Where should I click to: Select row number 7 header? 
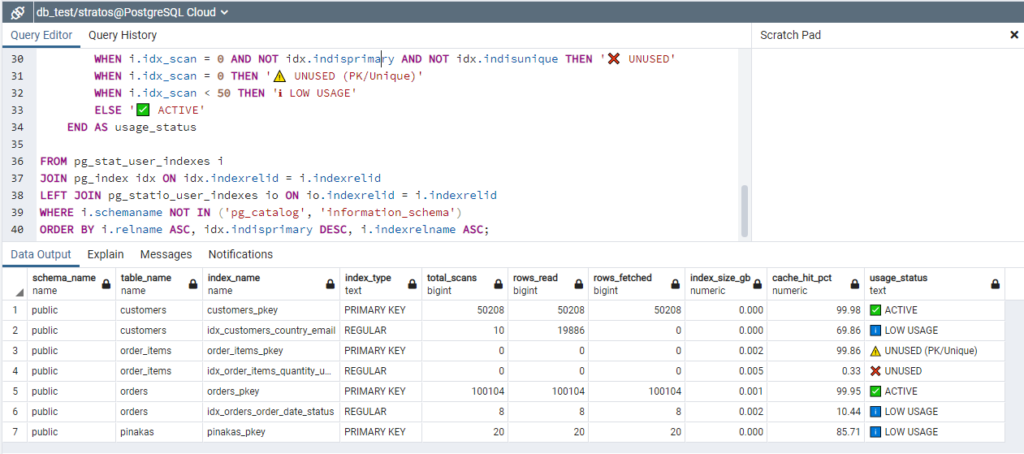pyautogui.click(x=14, y=432)
